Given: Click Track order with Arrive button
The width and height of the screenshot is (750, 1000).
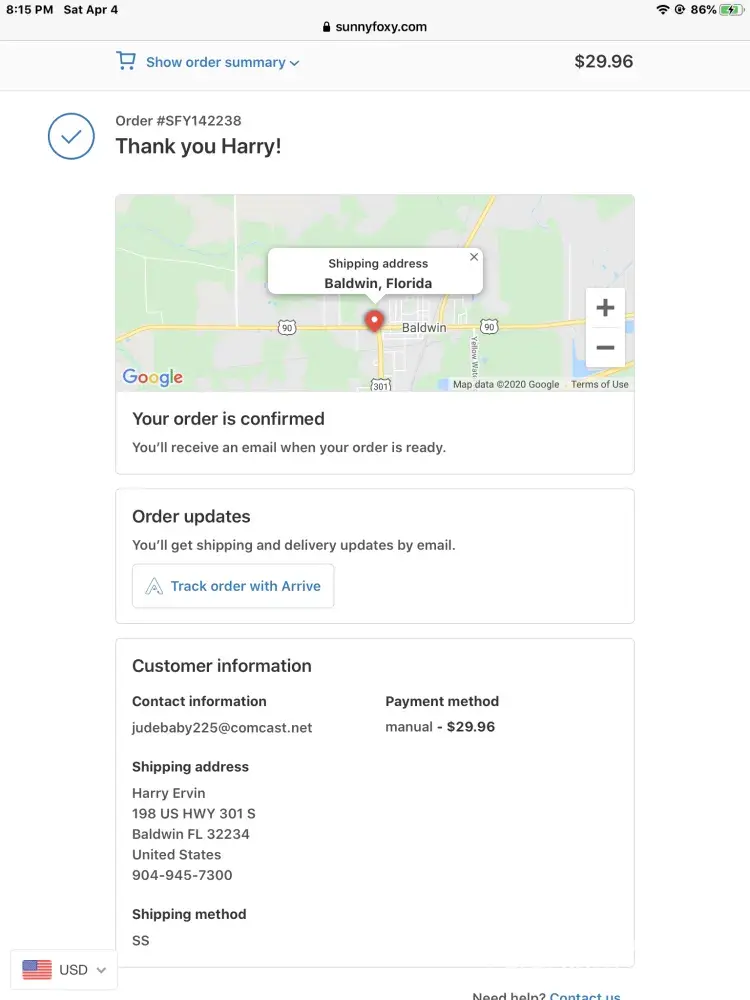Looking at the screenshot, I should tap(233, 586).
